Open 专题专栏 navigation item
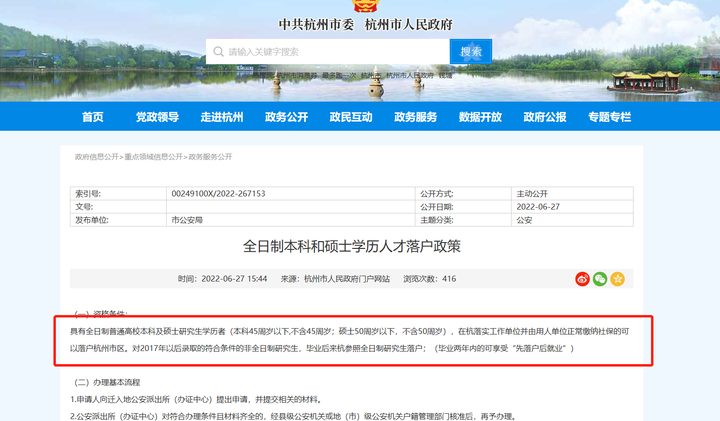This screenshot has height=421, width=720. (609, 117)
